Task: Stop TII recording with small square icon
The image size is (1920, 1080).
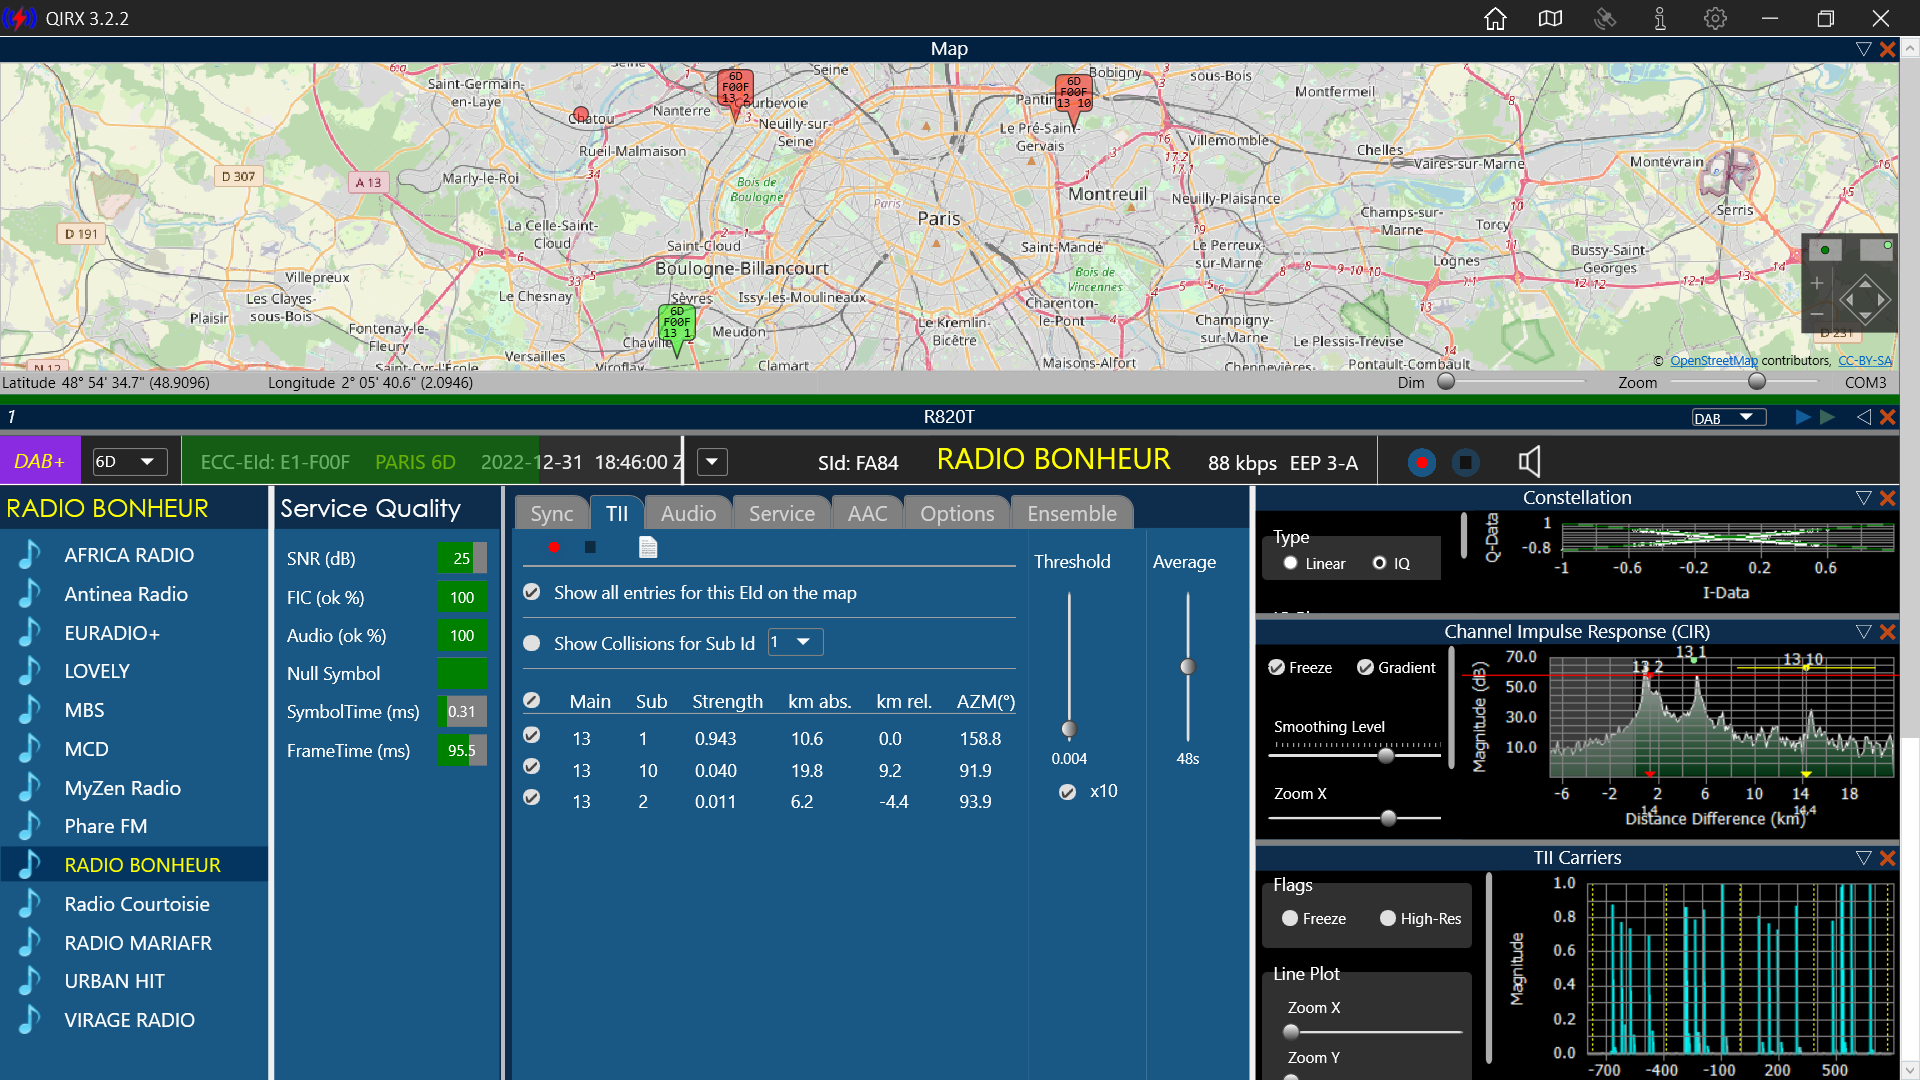Action: 590,547
